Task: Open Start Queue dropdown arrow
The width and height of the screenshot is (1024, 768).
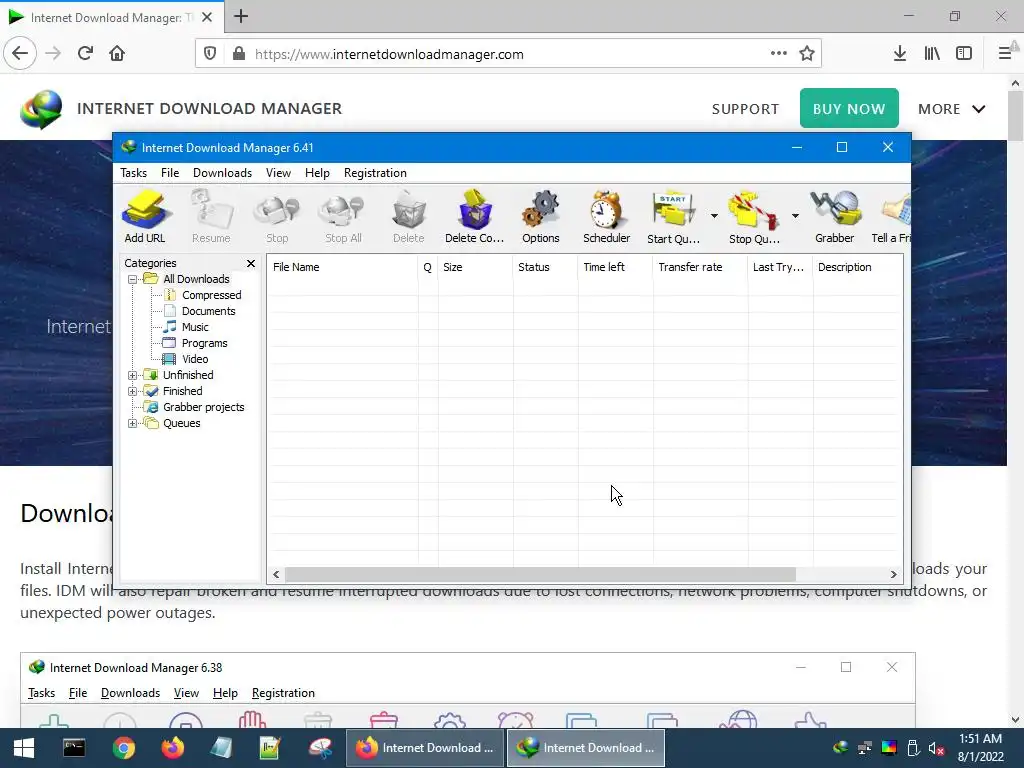Action: tap(714, 216)
